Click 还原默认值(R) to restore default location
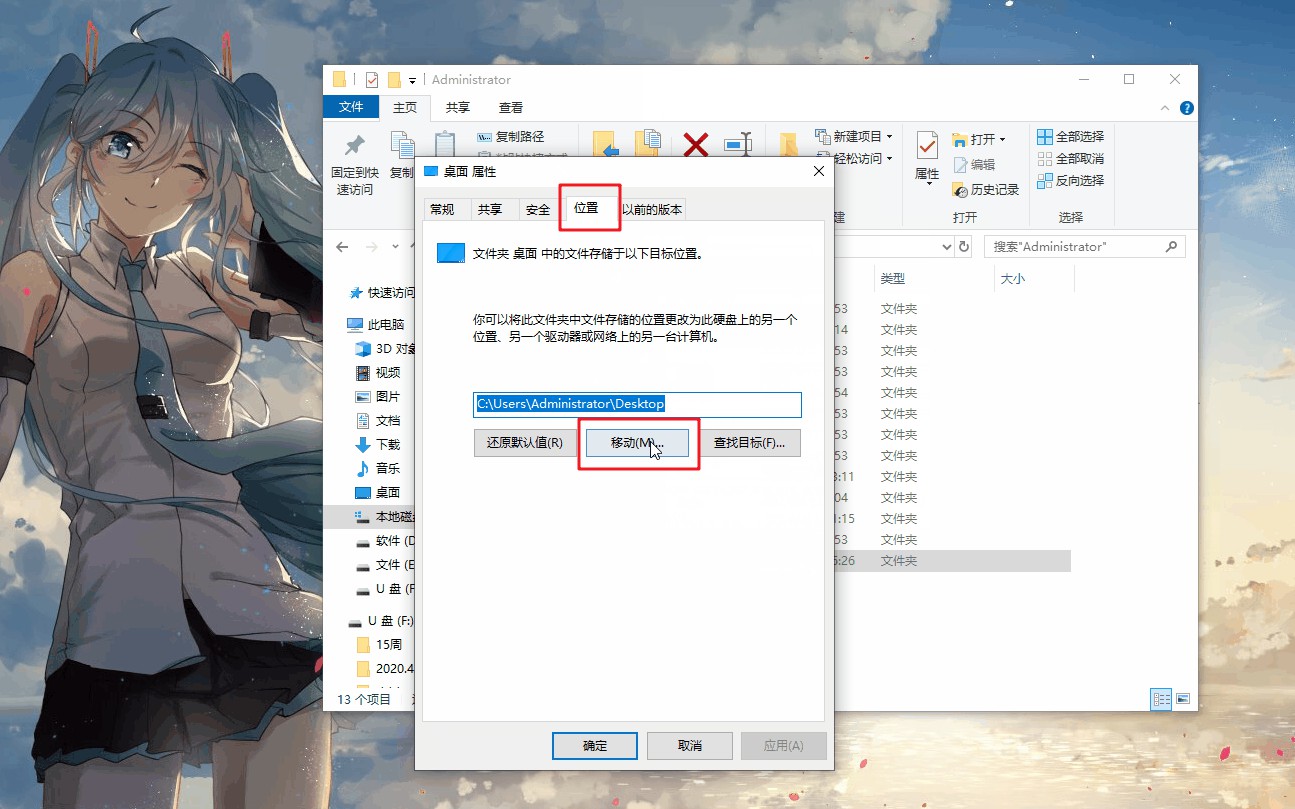The height and width of the screenshot is (809, 1295). click(x=525, y=443)
